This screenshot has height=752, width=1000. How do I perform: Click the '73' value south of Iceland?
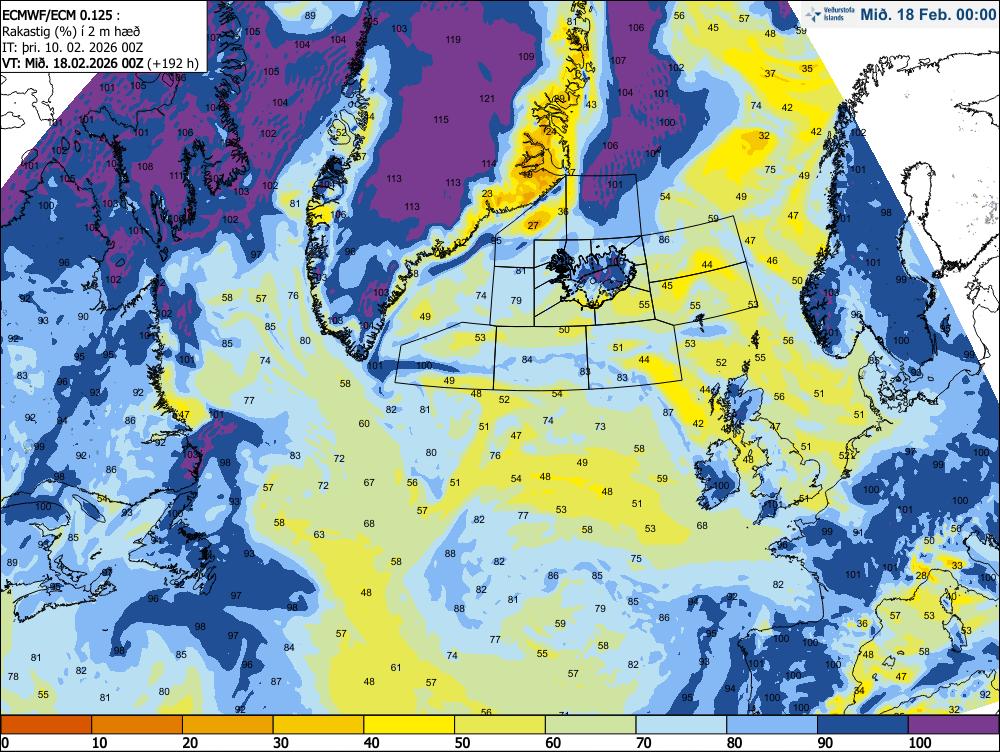(x=600, y=426)
